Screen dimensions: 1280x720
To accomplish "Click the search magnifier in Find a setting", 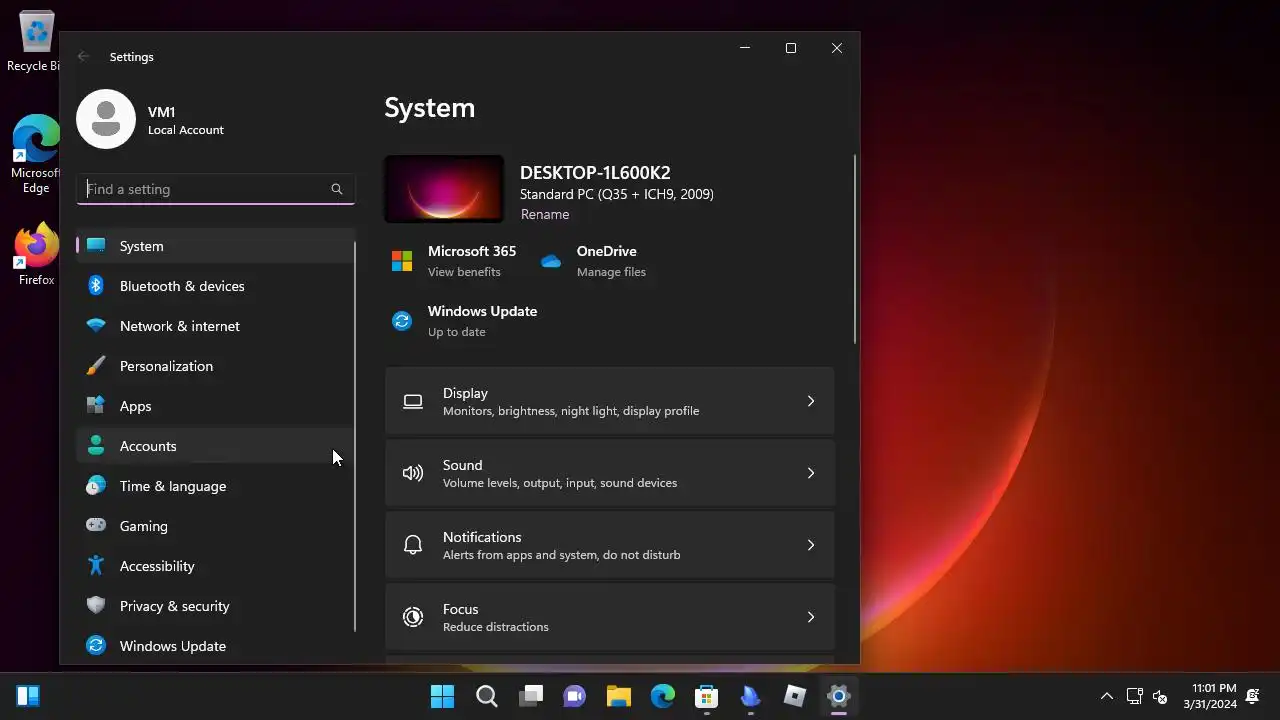I will [x=337, y=189].
